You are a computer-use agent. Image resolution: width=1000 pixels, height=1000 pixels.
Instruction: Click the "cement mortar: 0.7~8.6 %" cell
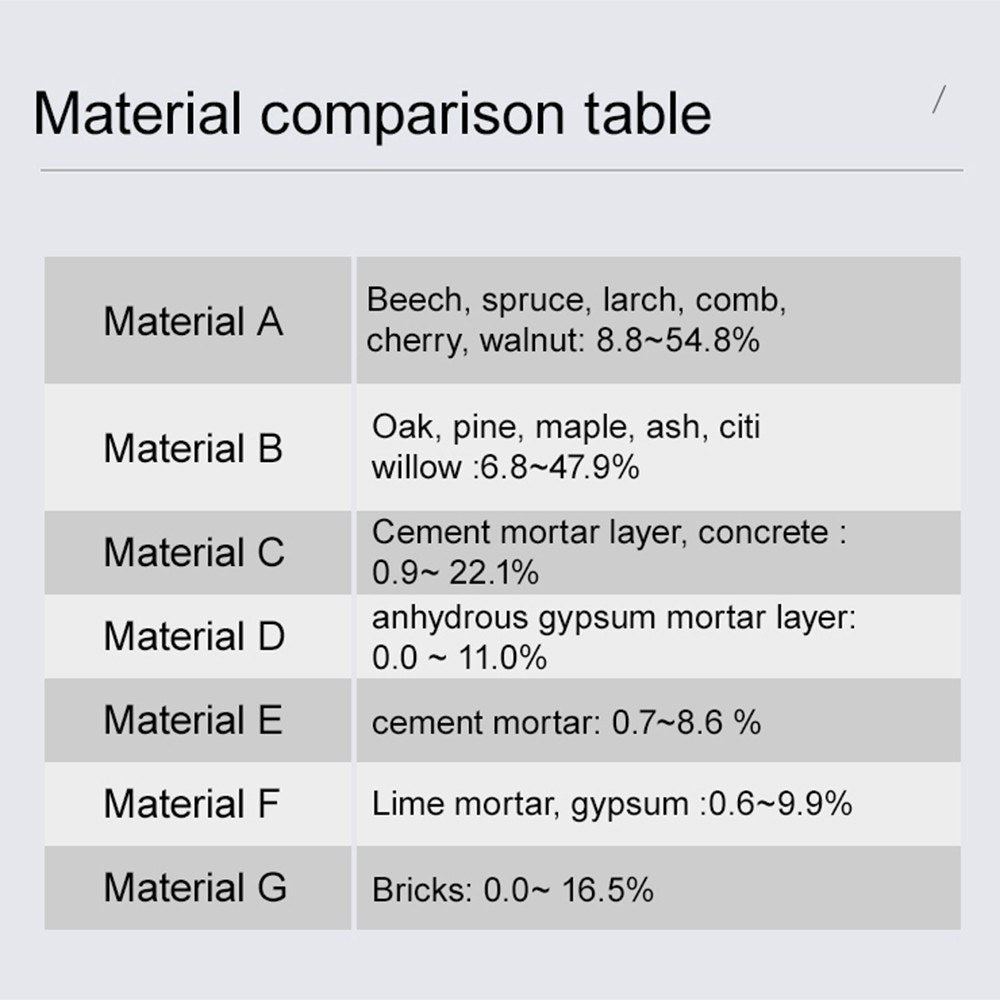coord(566,722)
